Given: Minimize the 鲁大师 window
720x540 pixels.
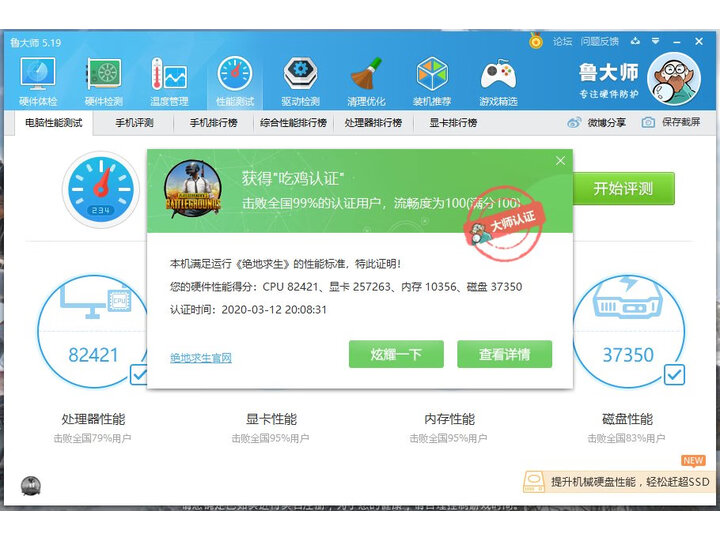Looking at the screenshot, I should [x=676, y=42].
